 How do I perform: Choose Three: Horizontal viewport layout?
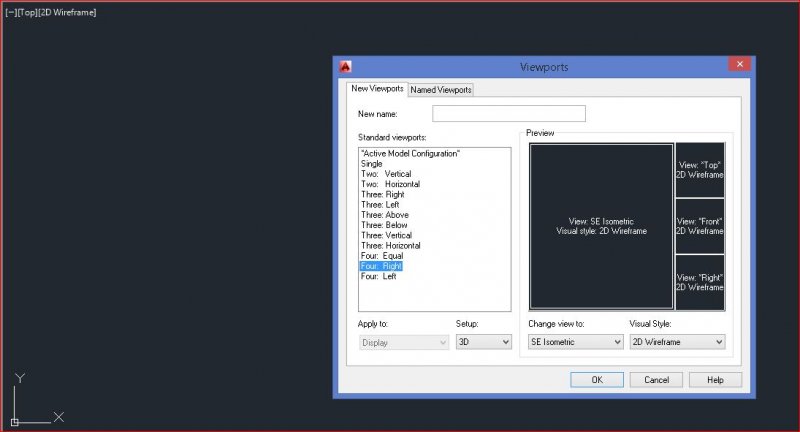(x=391, y=245)
